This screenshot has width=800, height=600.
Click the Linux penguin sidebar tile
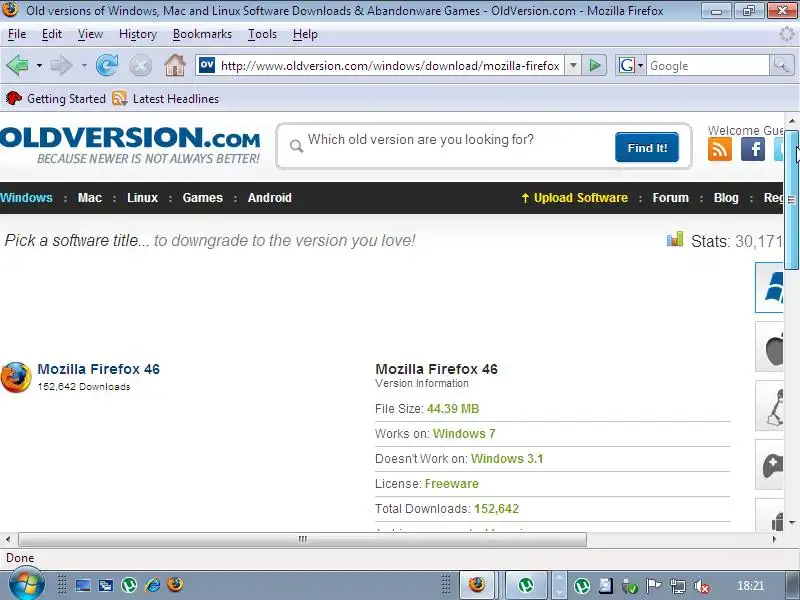coord(770,406)
